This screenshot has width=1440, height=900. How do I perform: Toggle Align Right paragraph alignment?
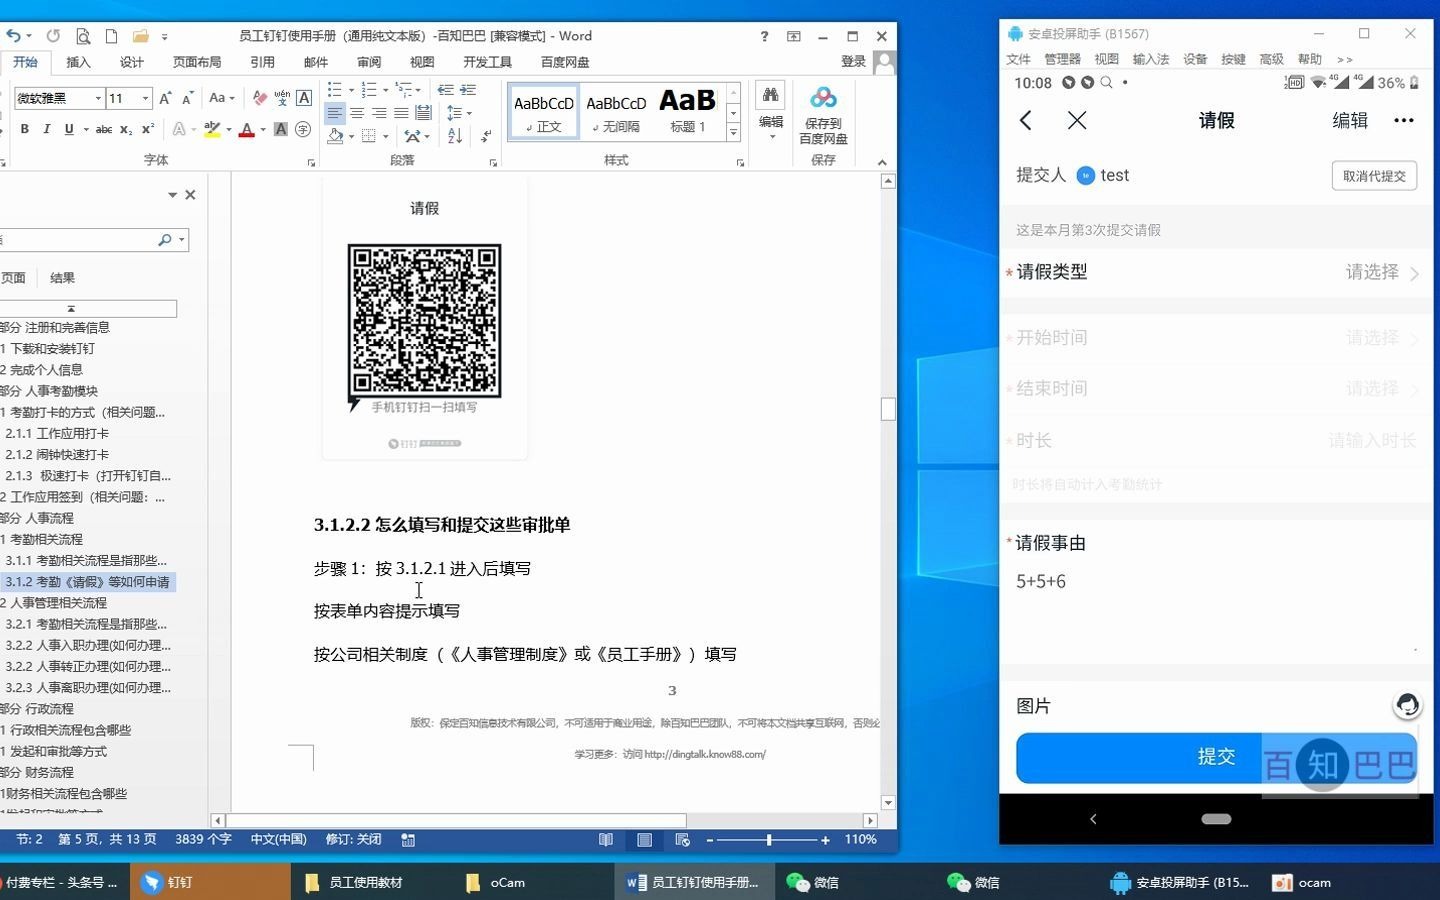(379, 113)
